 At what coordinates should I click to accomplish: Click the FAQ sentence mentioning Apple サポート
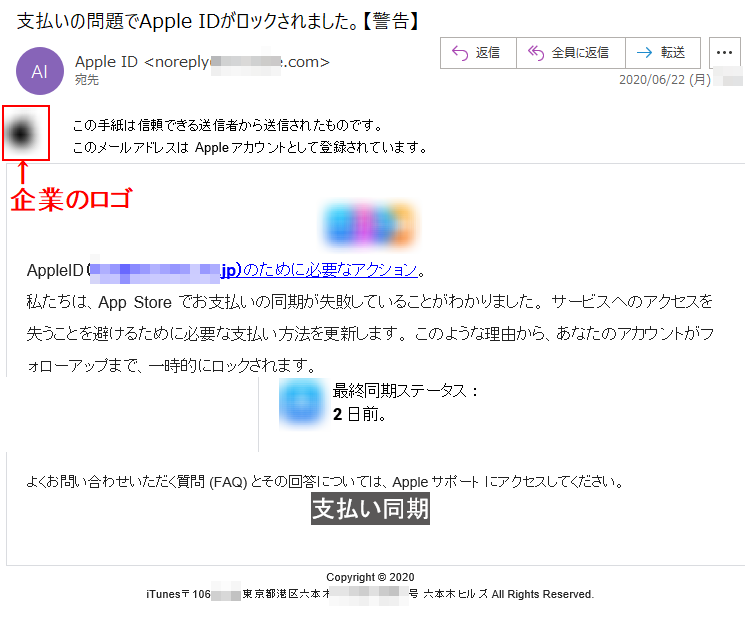pyautogui.click(x=325, y=481)
